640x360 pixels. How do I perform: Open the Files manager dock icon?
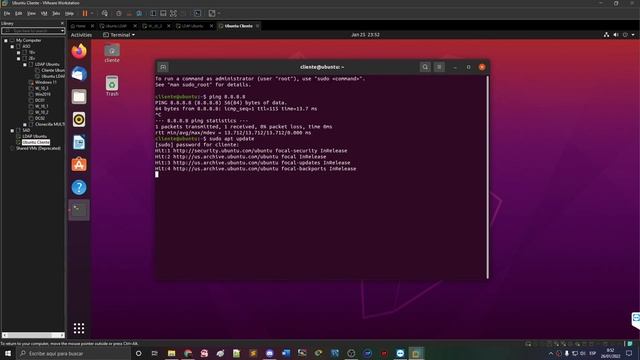79,97
